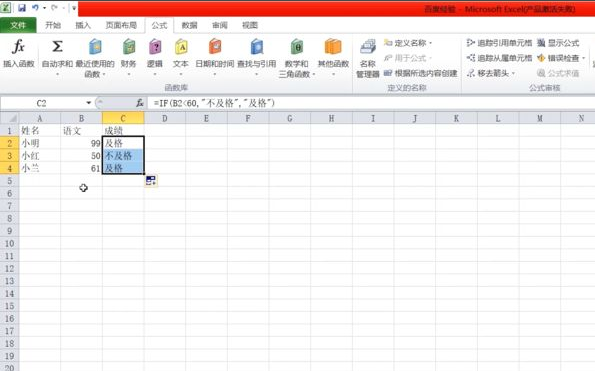The width and height of the screenshot is (595, 371).
Task: Select column B header
Action: point(81,118)
